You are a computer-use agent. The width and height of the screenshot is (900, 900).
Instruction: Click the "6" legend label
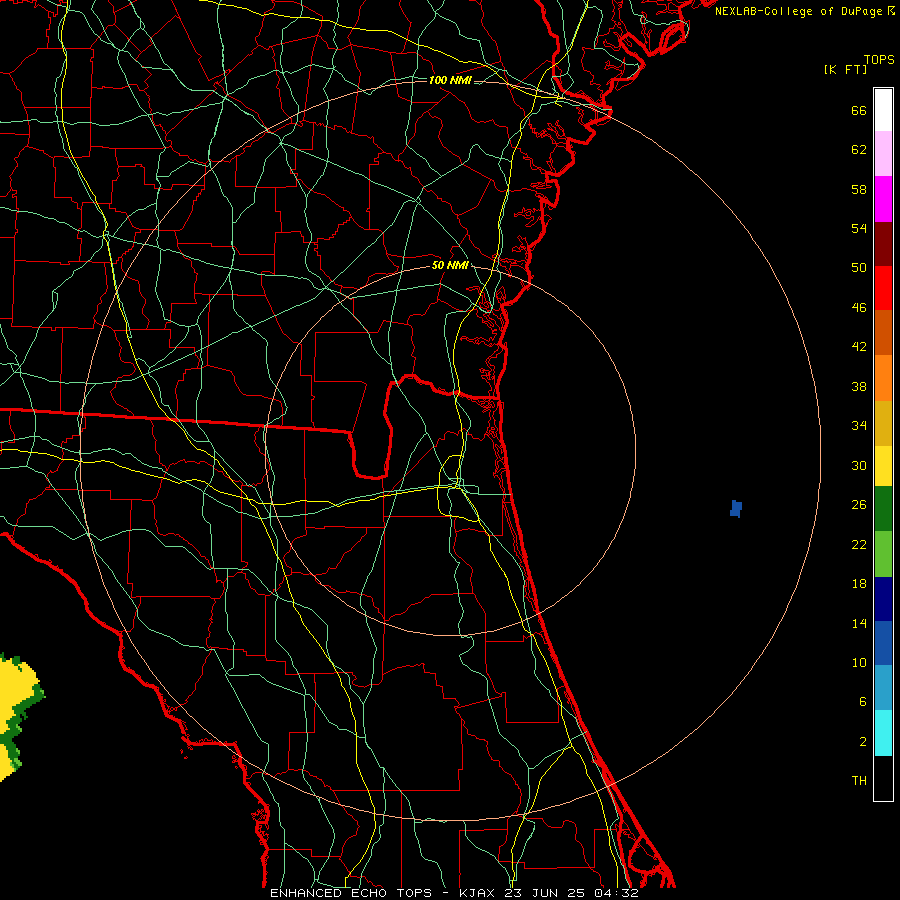click(x=863, y=702)
